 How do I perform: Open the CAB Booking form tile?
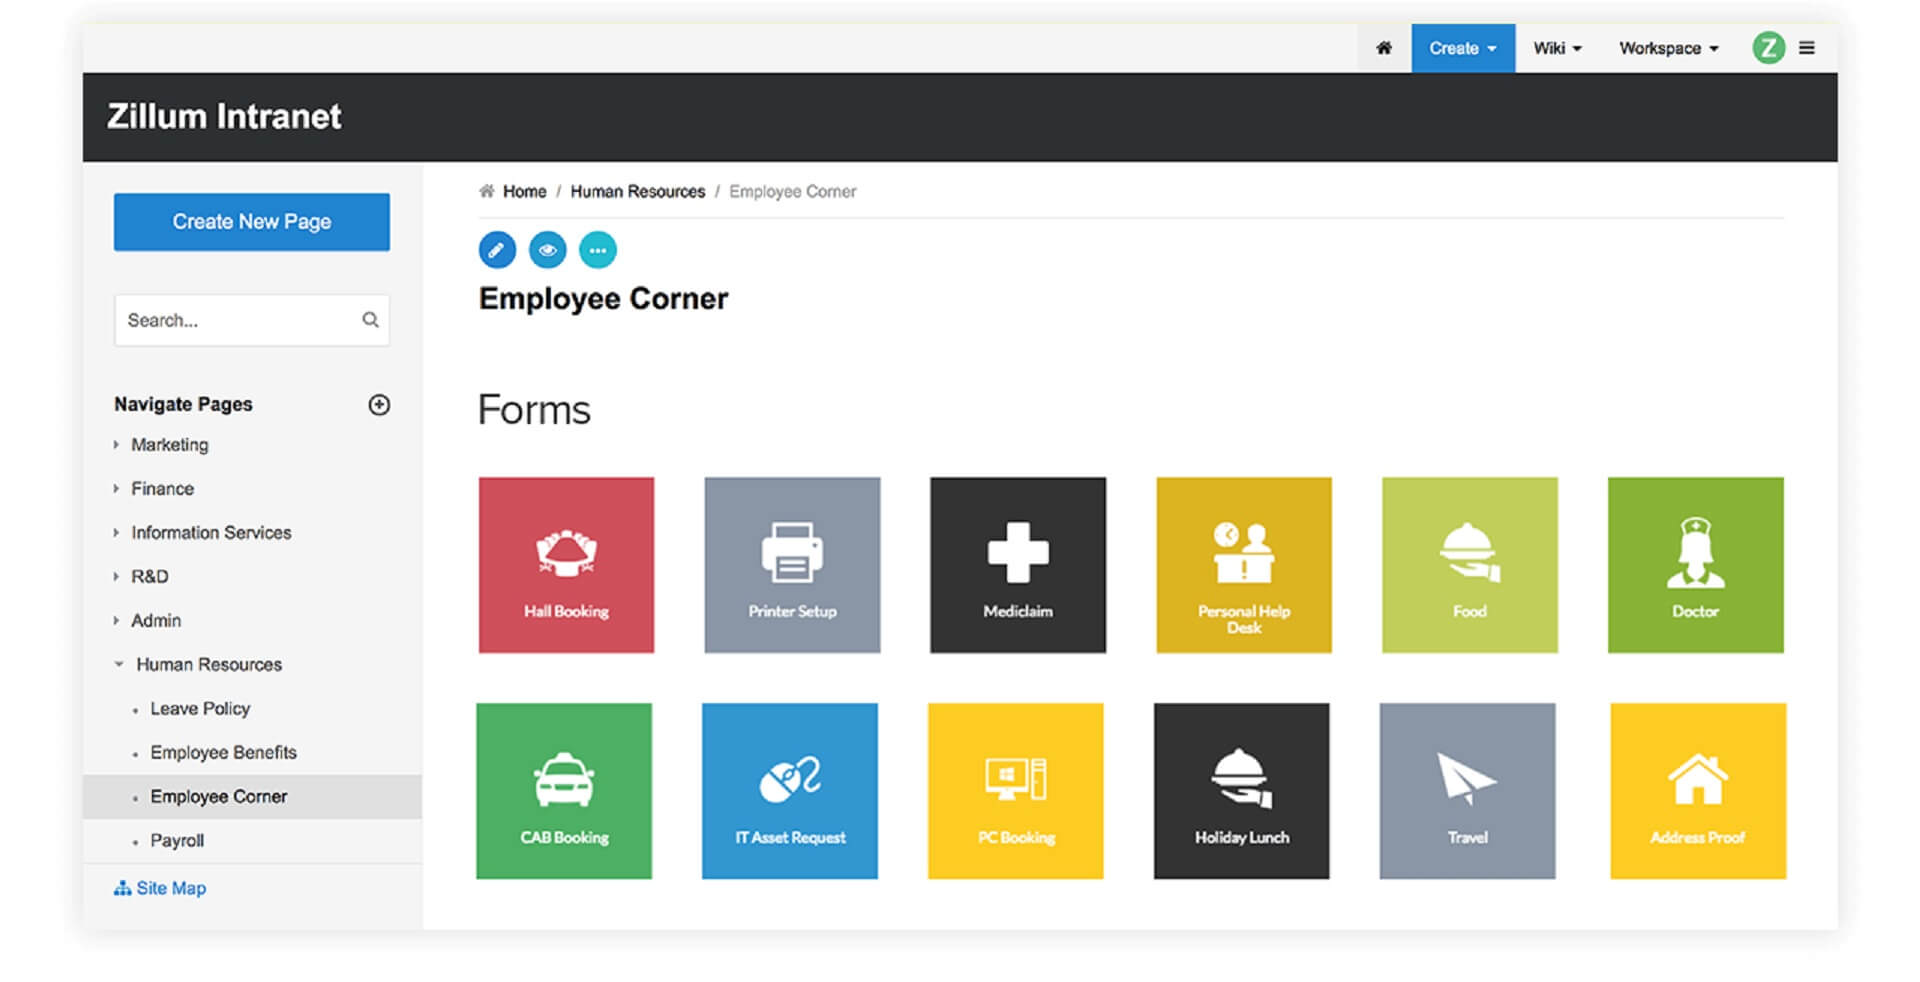point(564,791)
